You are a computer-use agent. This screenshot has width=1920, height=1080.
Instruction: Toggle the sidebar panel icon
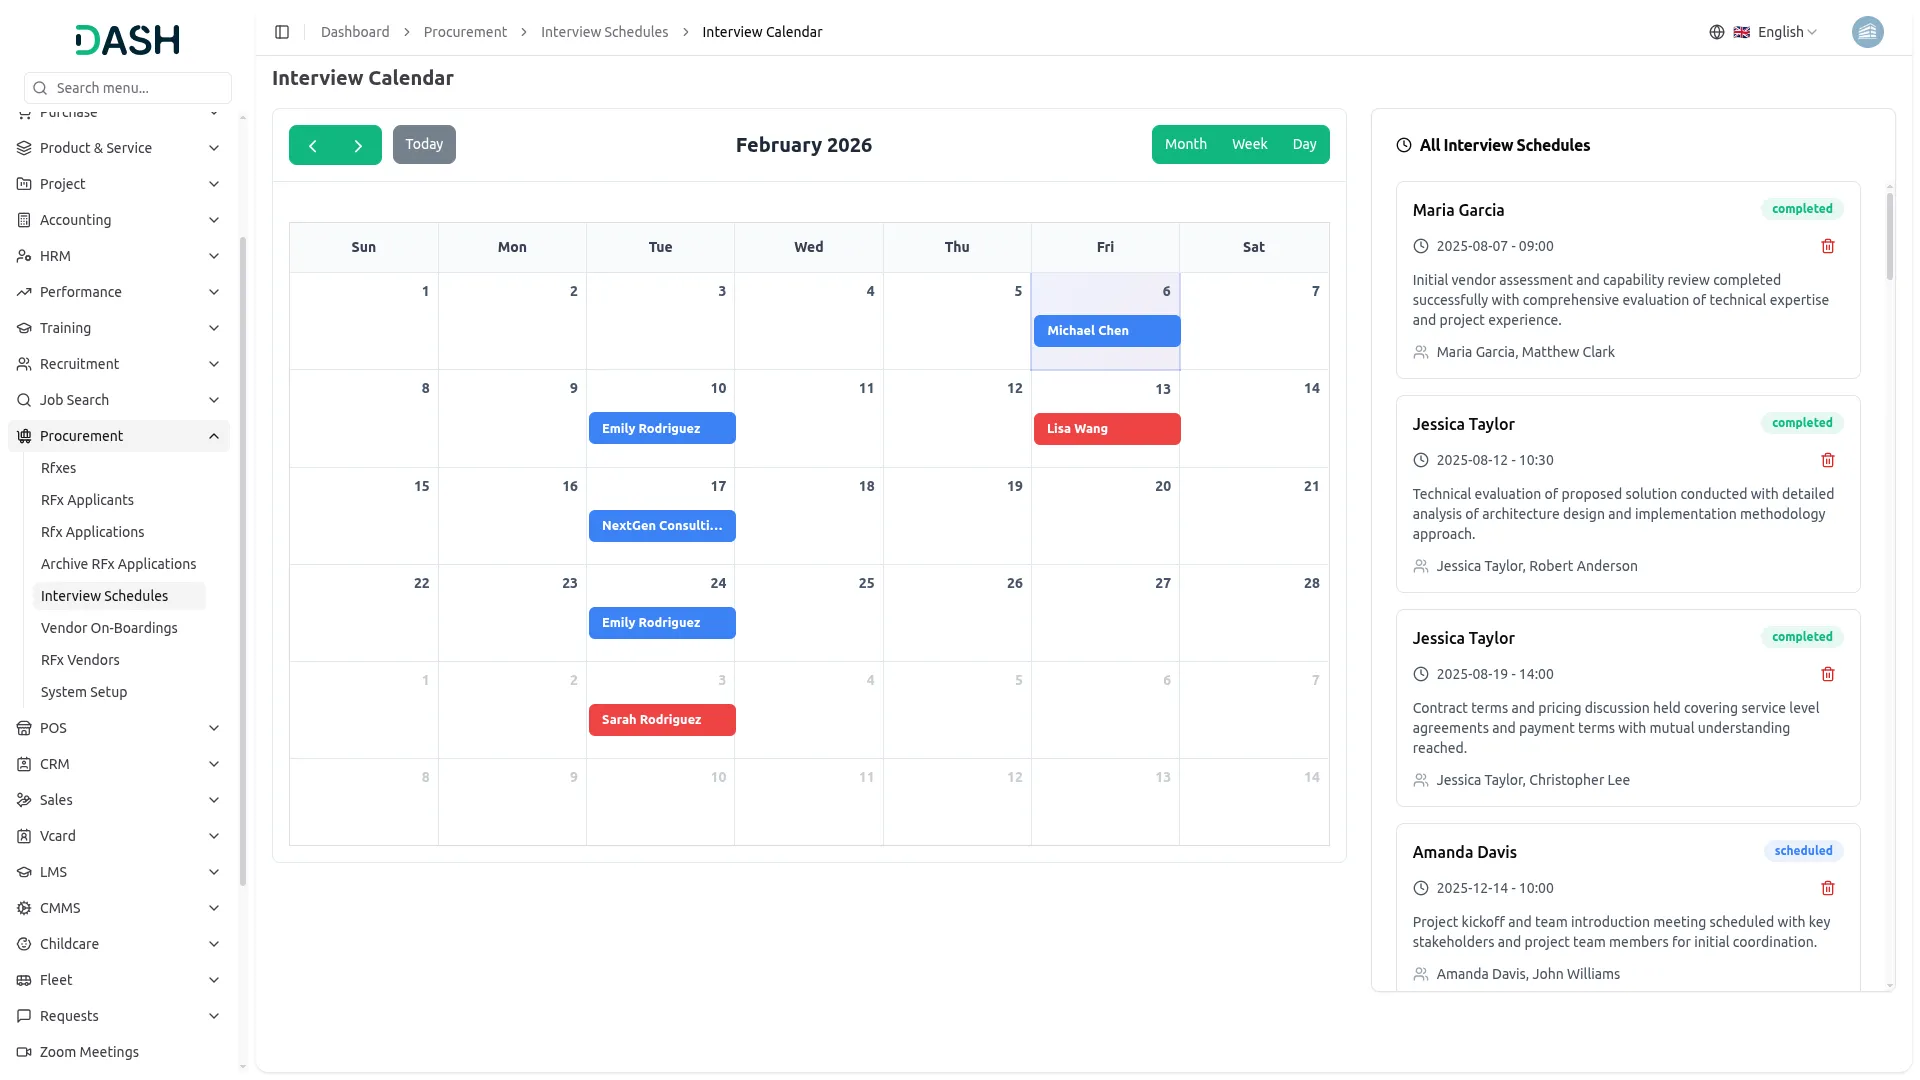pos(282,32)
